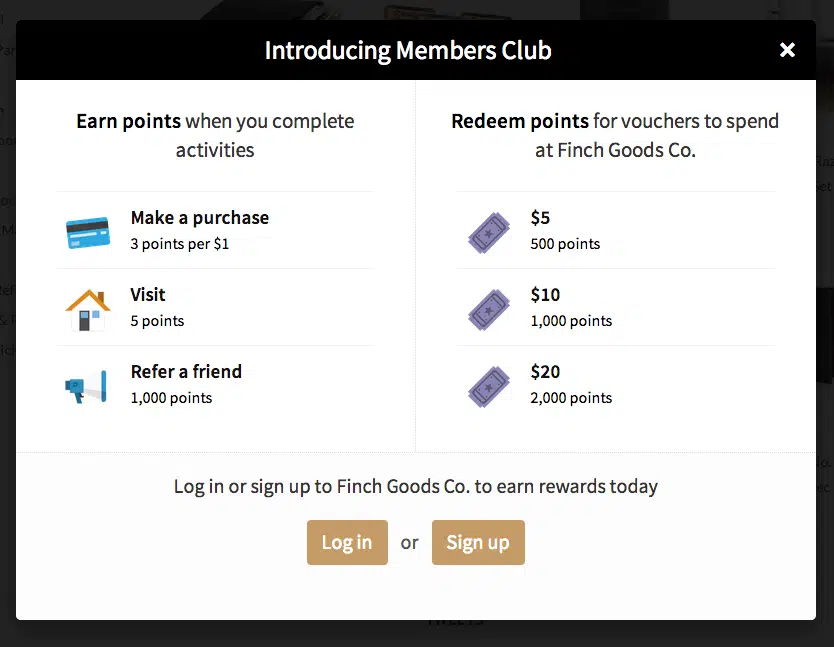
Task: Close the Members Club popup
Action: [x=787, y=50]
